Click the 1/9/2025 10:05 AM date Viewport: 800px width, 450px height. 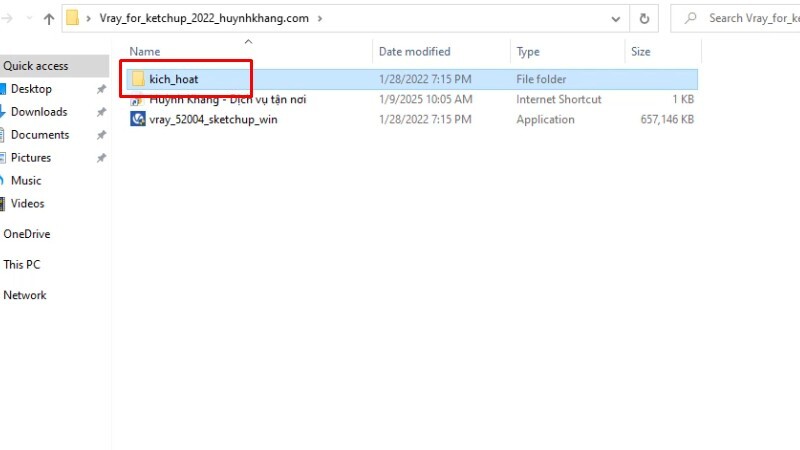click(x=426, y=99)
